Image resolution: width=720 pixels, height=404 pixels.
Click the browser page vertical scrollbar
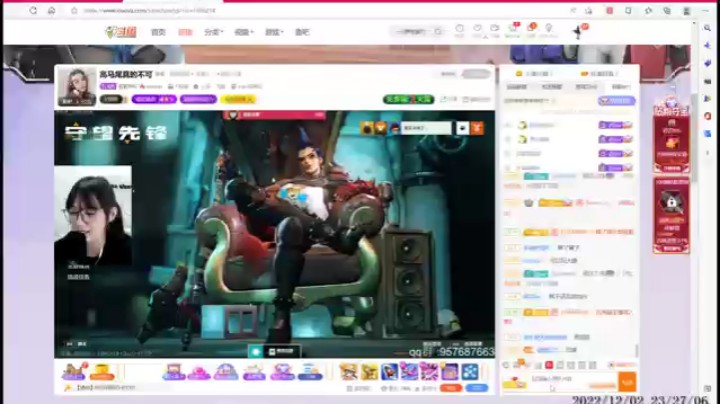click(694, 138)
